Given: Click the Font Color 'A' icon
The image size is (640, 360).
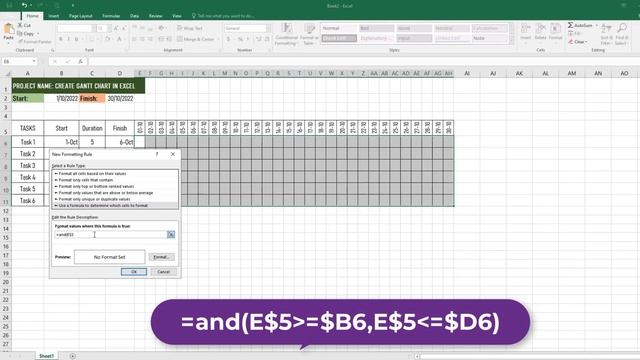Looking at the screenshot, I should point(119,39).
